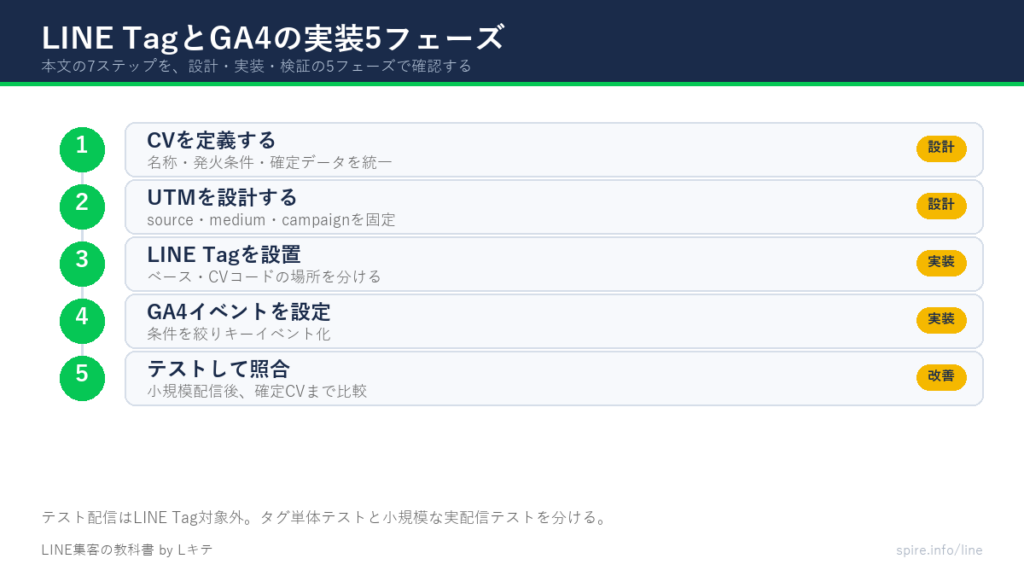Select the GA4イベントを設定 heading
Screen dimensions: 1024x576
[x=238, y=312]
